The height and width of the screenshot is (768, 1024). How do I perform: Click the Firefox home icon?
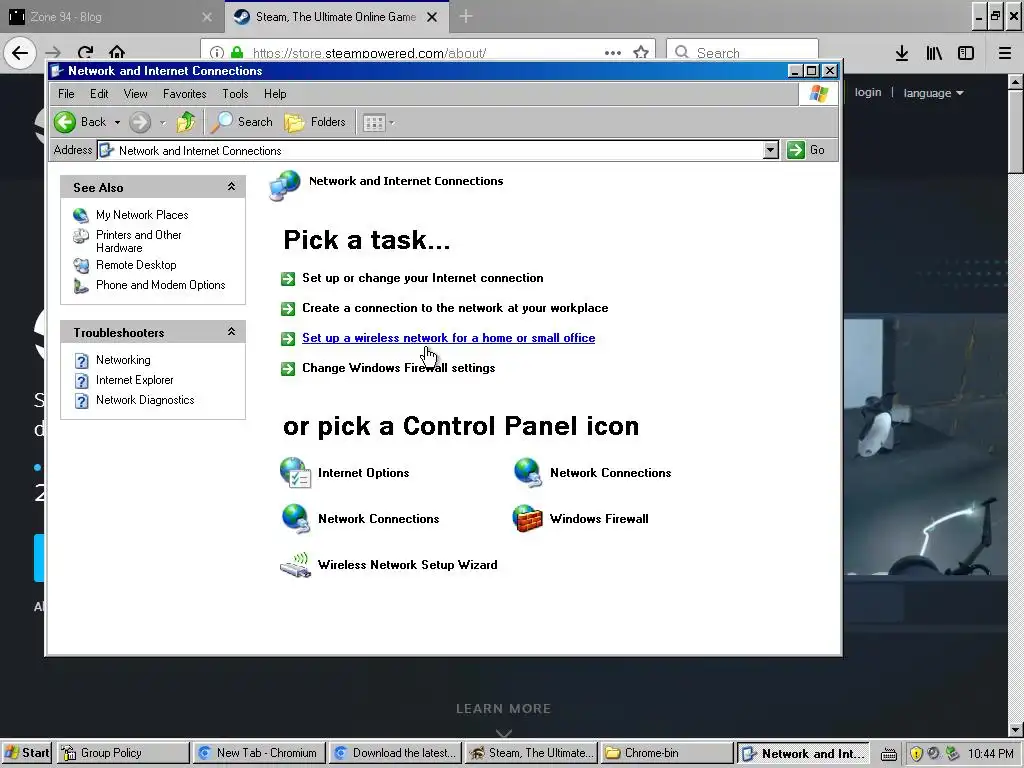pos(117,52)
